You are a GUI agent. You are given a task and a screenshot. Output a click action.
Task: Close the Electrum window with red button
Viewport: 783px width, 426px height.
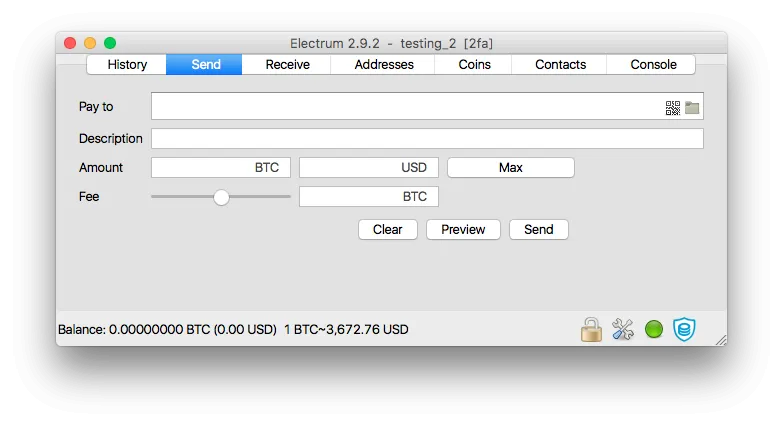[70, 43]
